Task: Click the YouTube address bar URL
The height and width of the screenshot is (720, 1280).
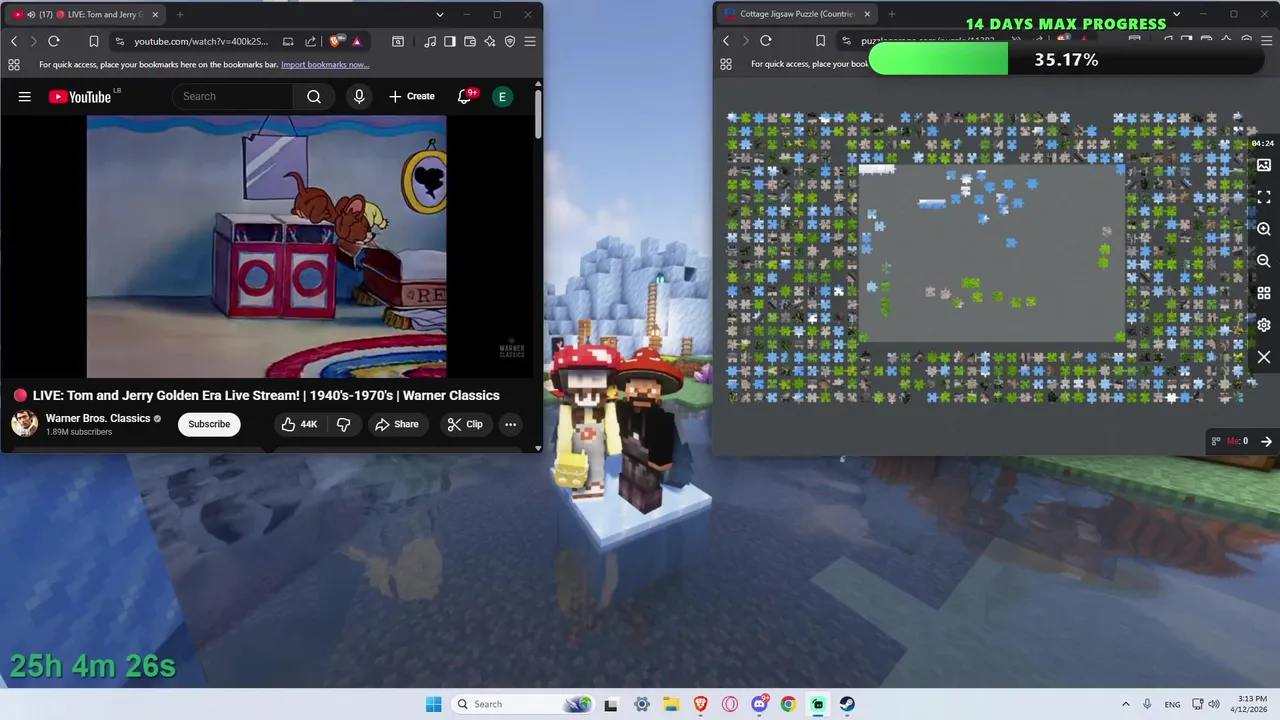Action: (201, 41)
